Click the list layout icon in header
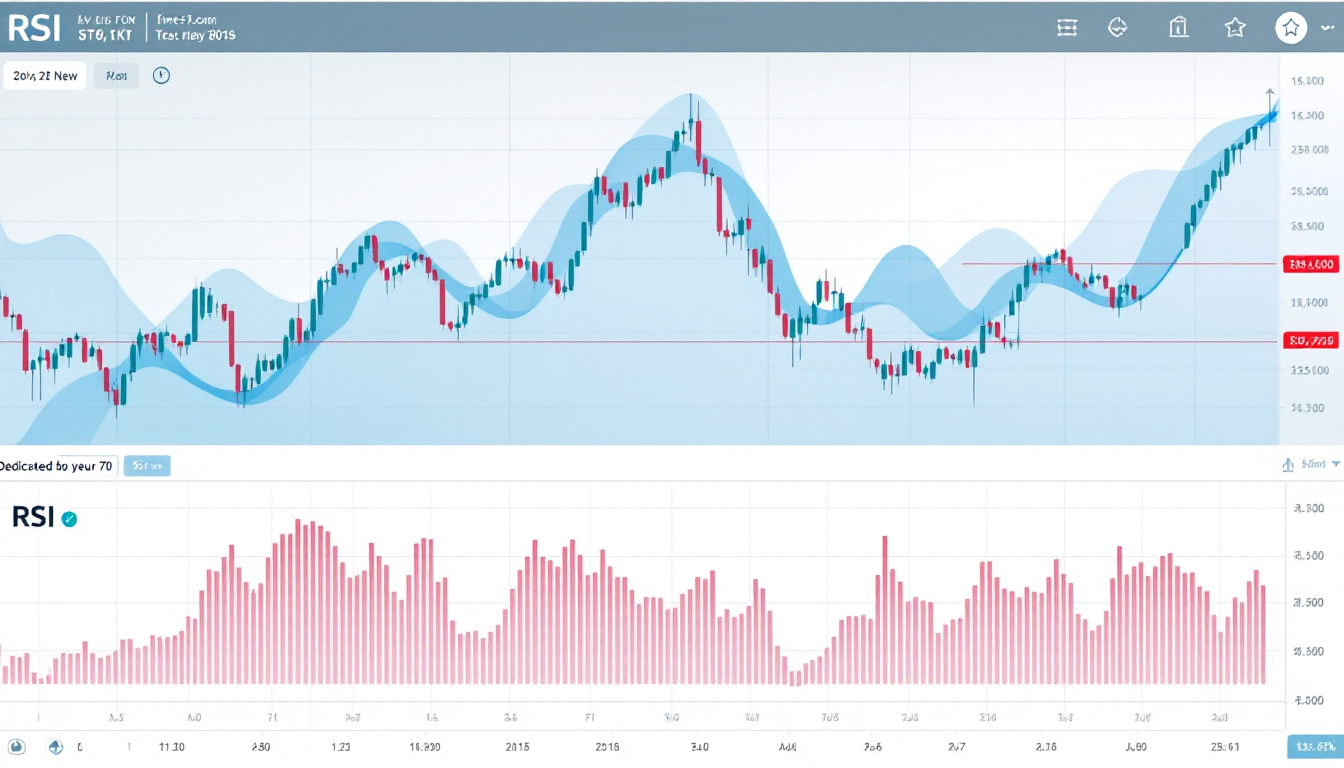 1067,28
